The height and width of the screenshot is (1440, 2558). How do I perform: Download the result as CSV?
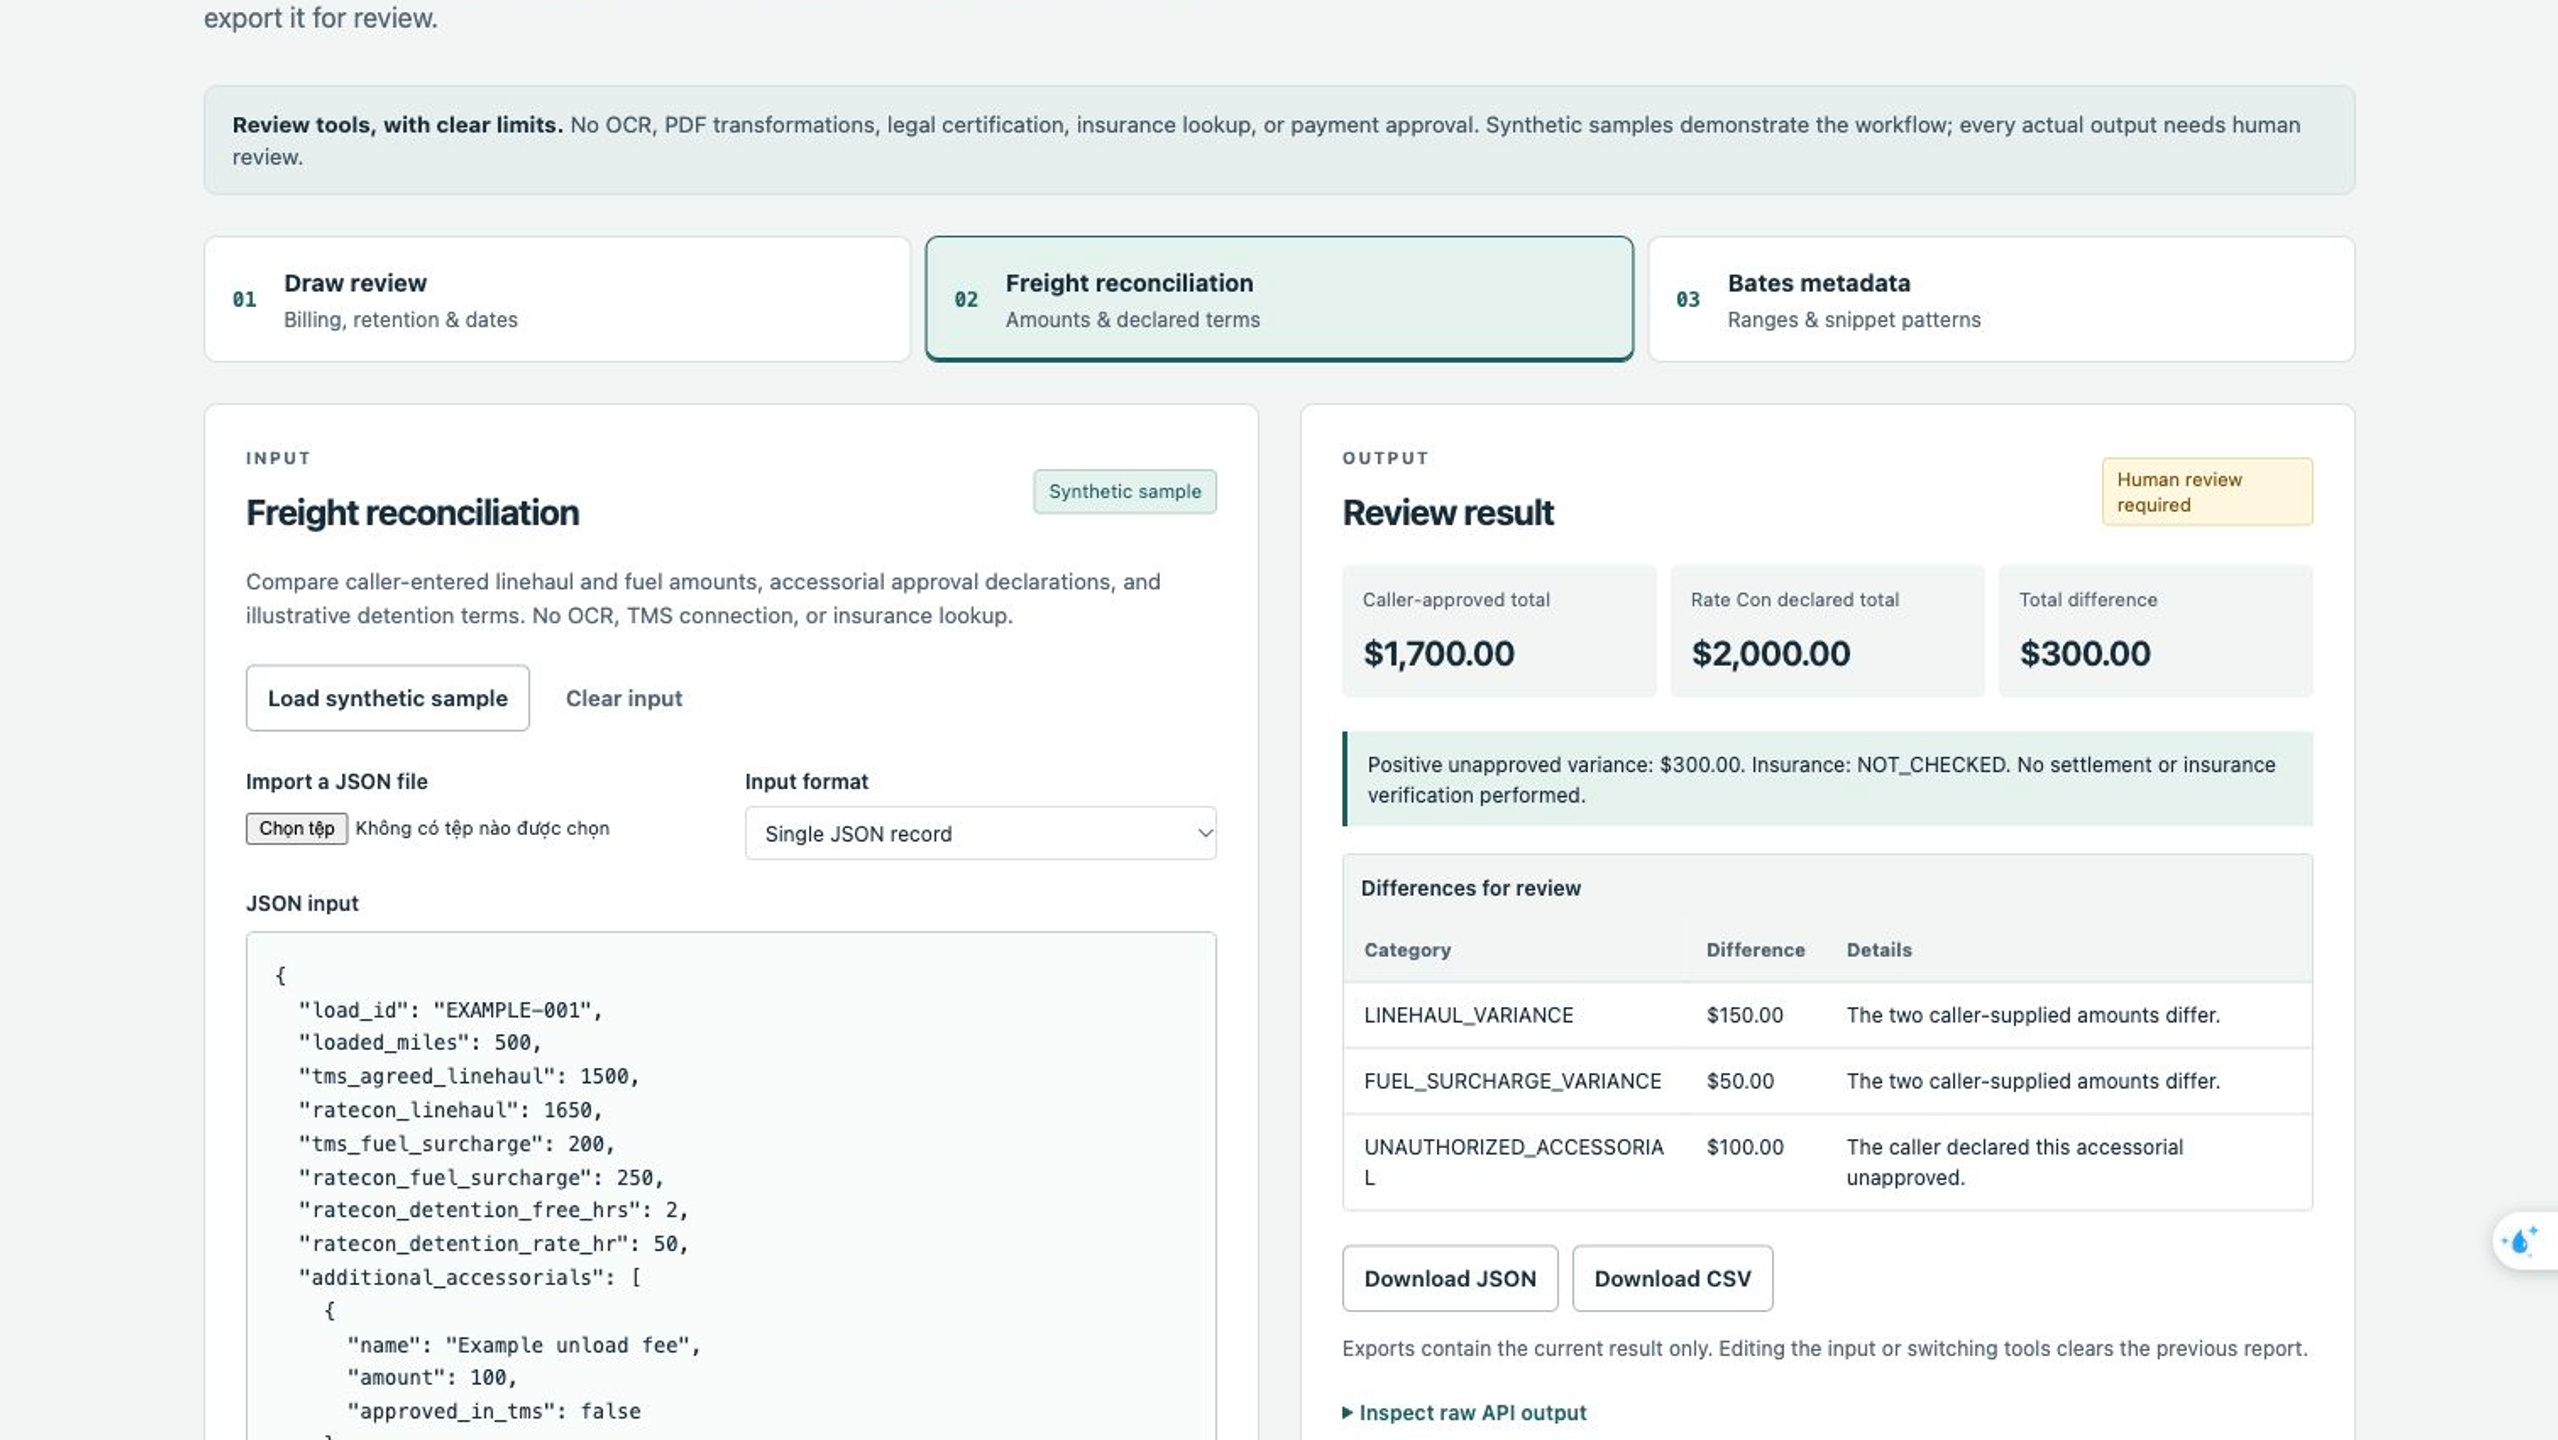[1672, 1278]
